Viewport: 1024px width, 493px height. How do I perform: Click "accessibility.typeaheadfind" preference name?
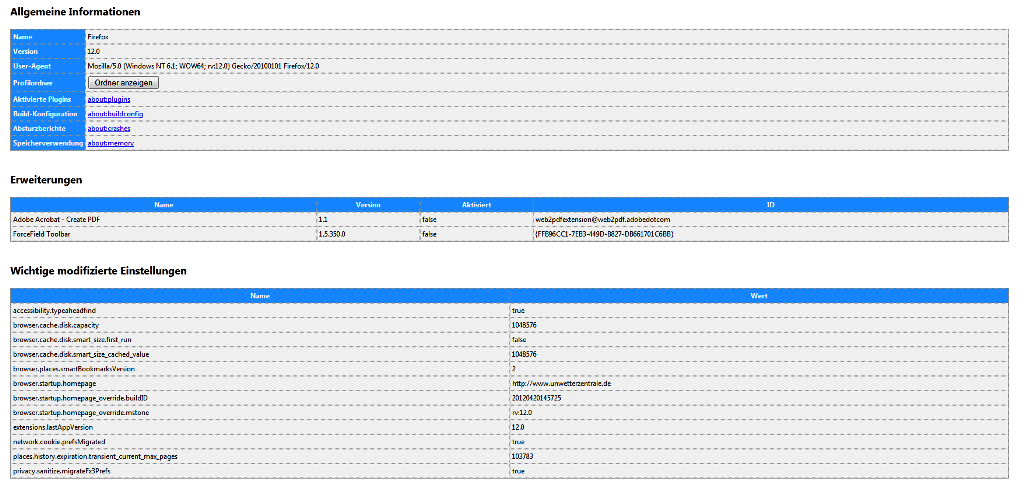click(x=54, y=310)
